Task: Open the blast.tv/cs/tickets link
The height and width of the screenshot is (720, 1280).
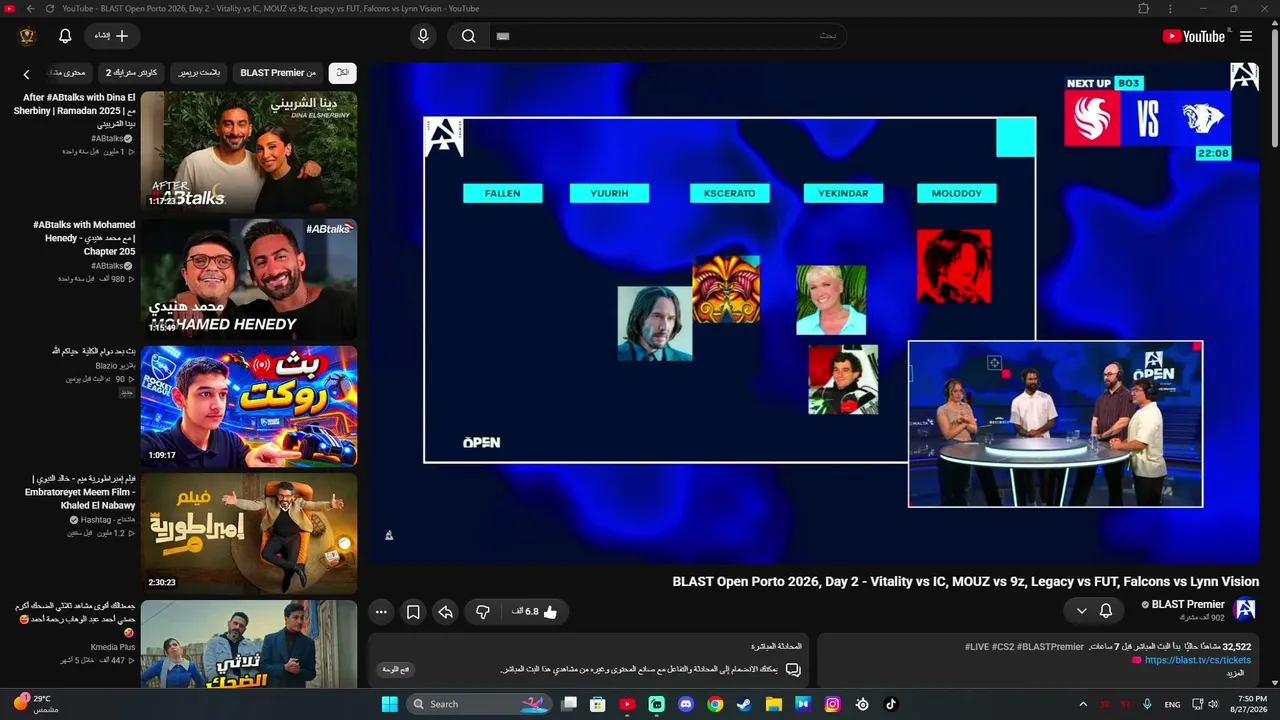Action: (x=1198, y=660)
